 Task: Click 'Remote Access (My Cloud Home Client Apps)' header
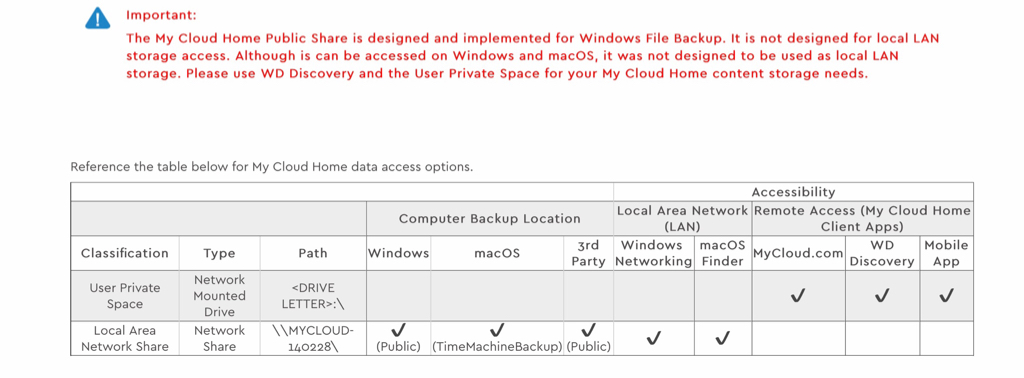(x=863, y=219)
